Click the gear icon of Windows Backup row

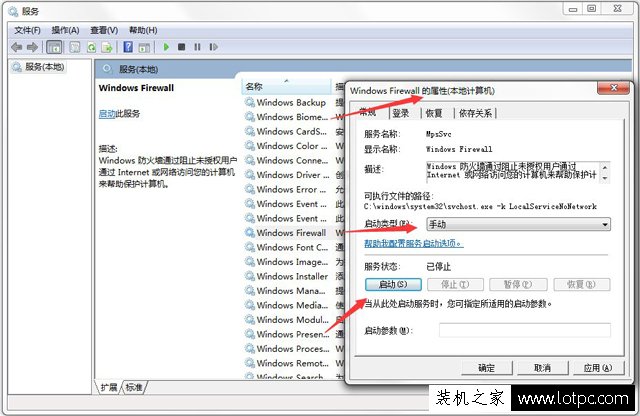tap(249, 102)
